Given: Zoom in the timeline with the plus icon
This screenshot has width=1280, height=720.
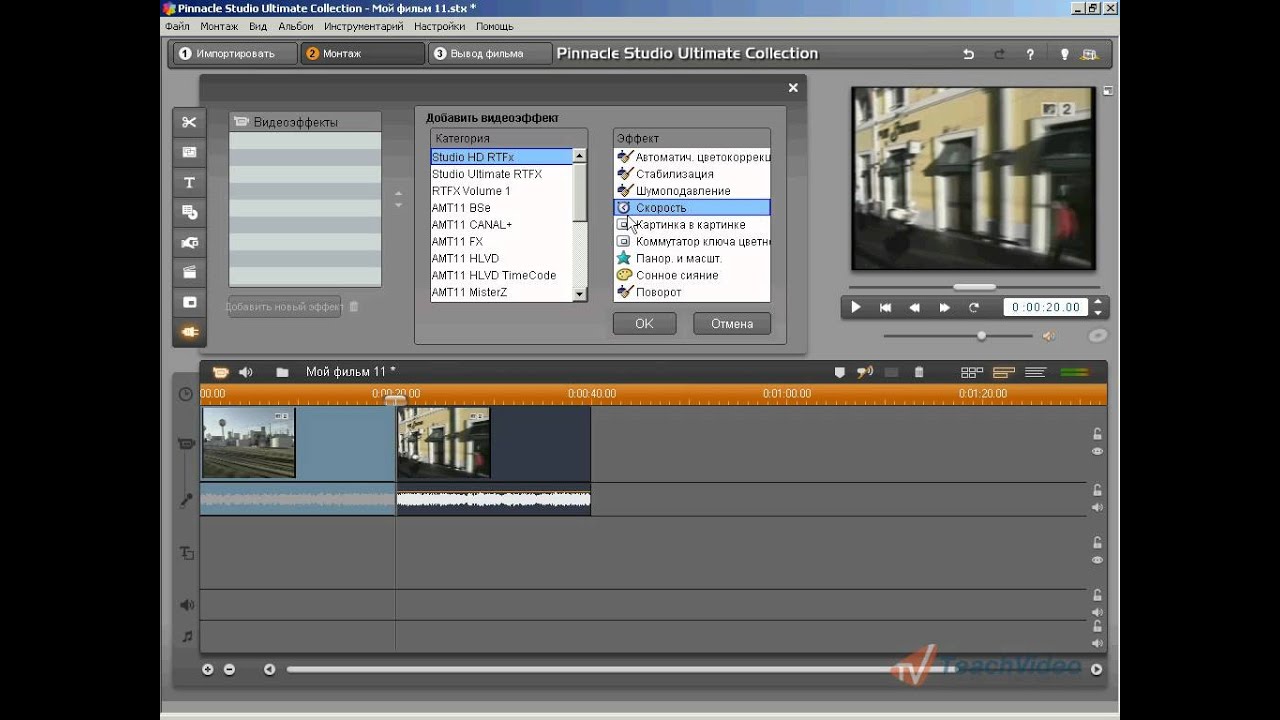Looking at the screenshot, I should click(208, 669).
